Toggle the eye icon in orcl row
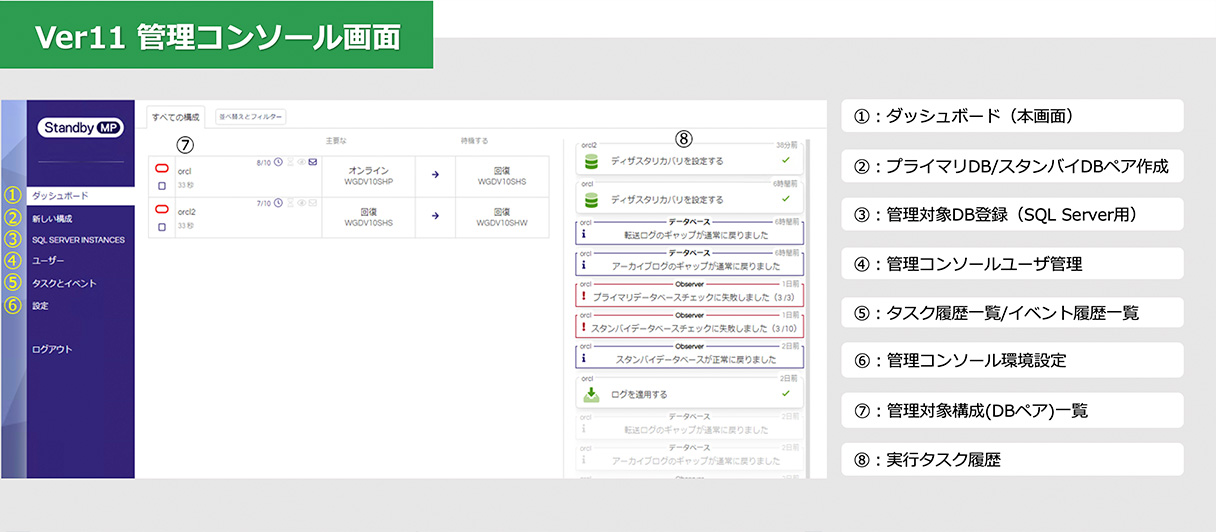The width and height of the screenshot is (1216, 532). coord(301,162)
